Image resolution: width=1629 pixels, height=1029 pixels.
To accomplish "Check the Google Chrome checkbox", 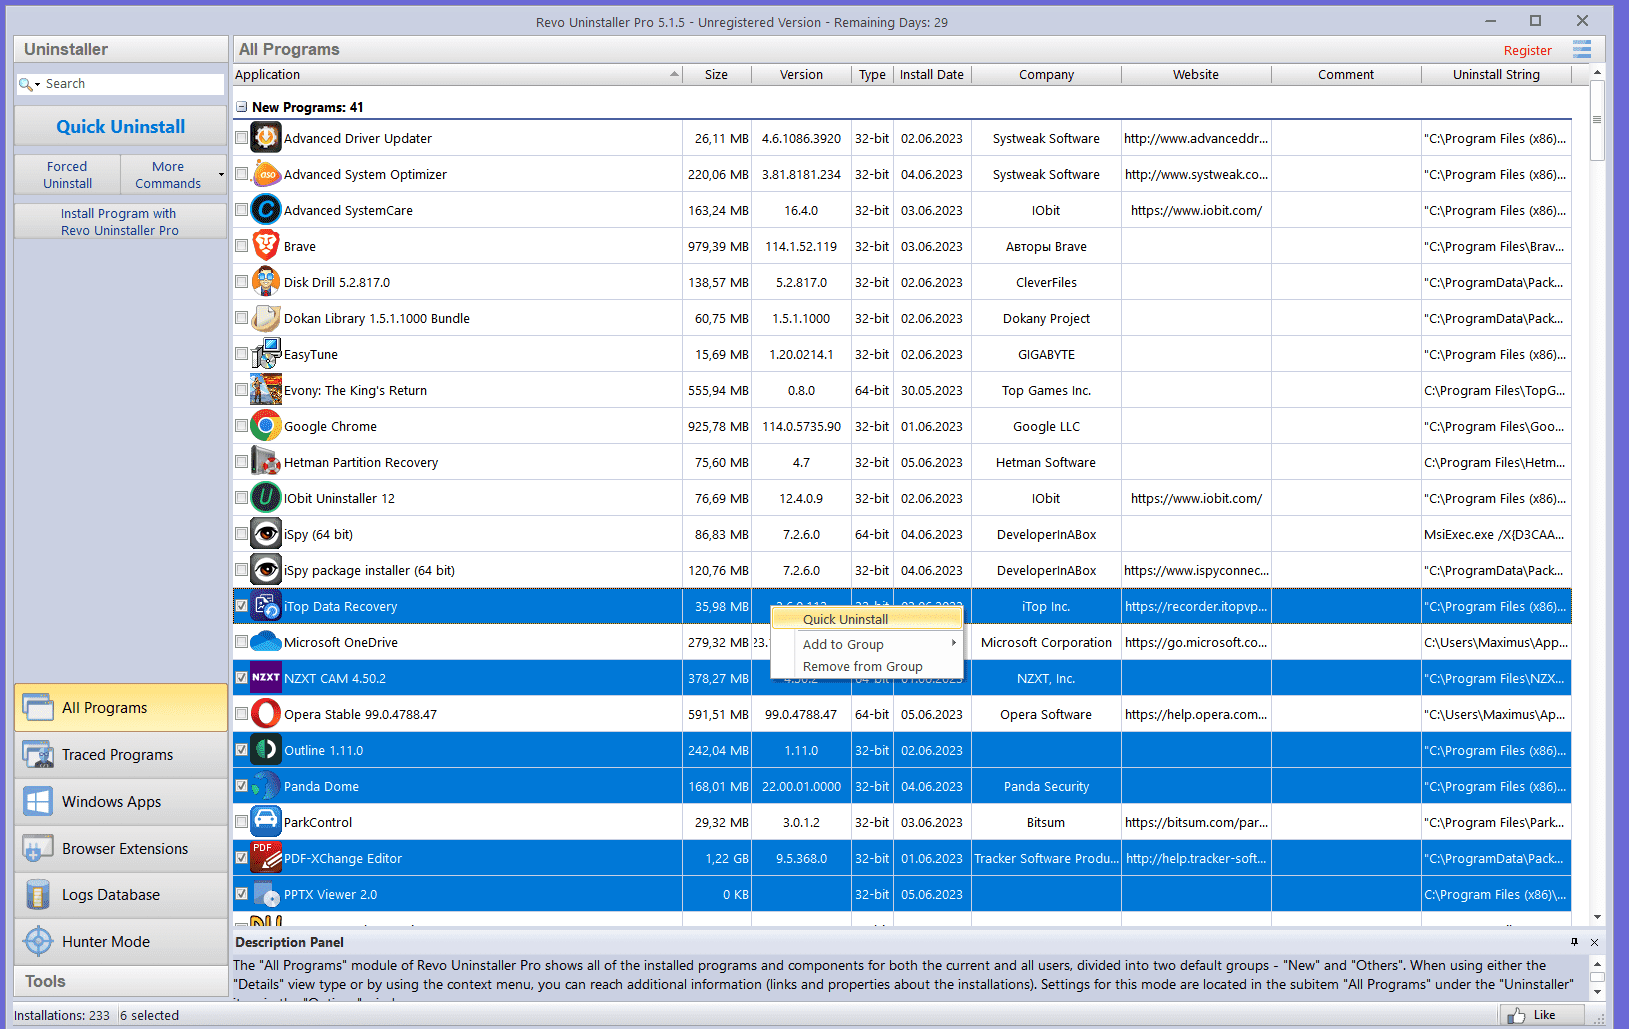I will tap(241, 426).
